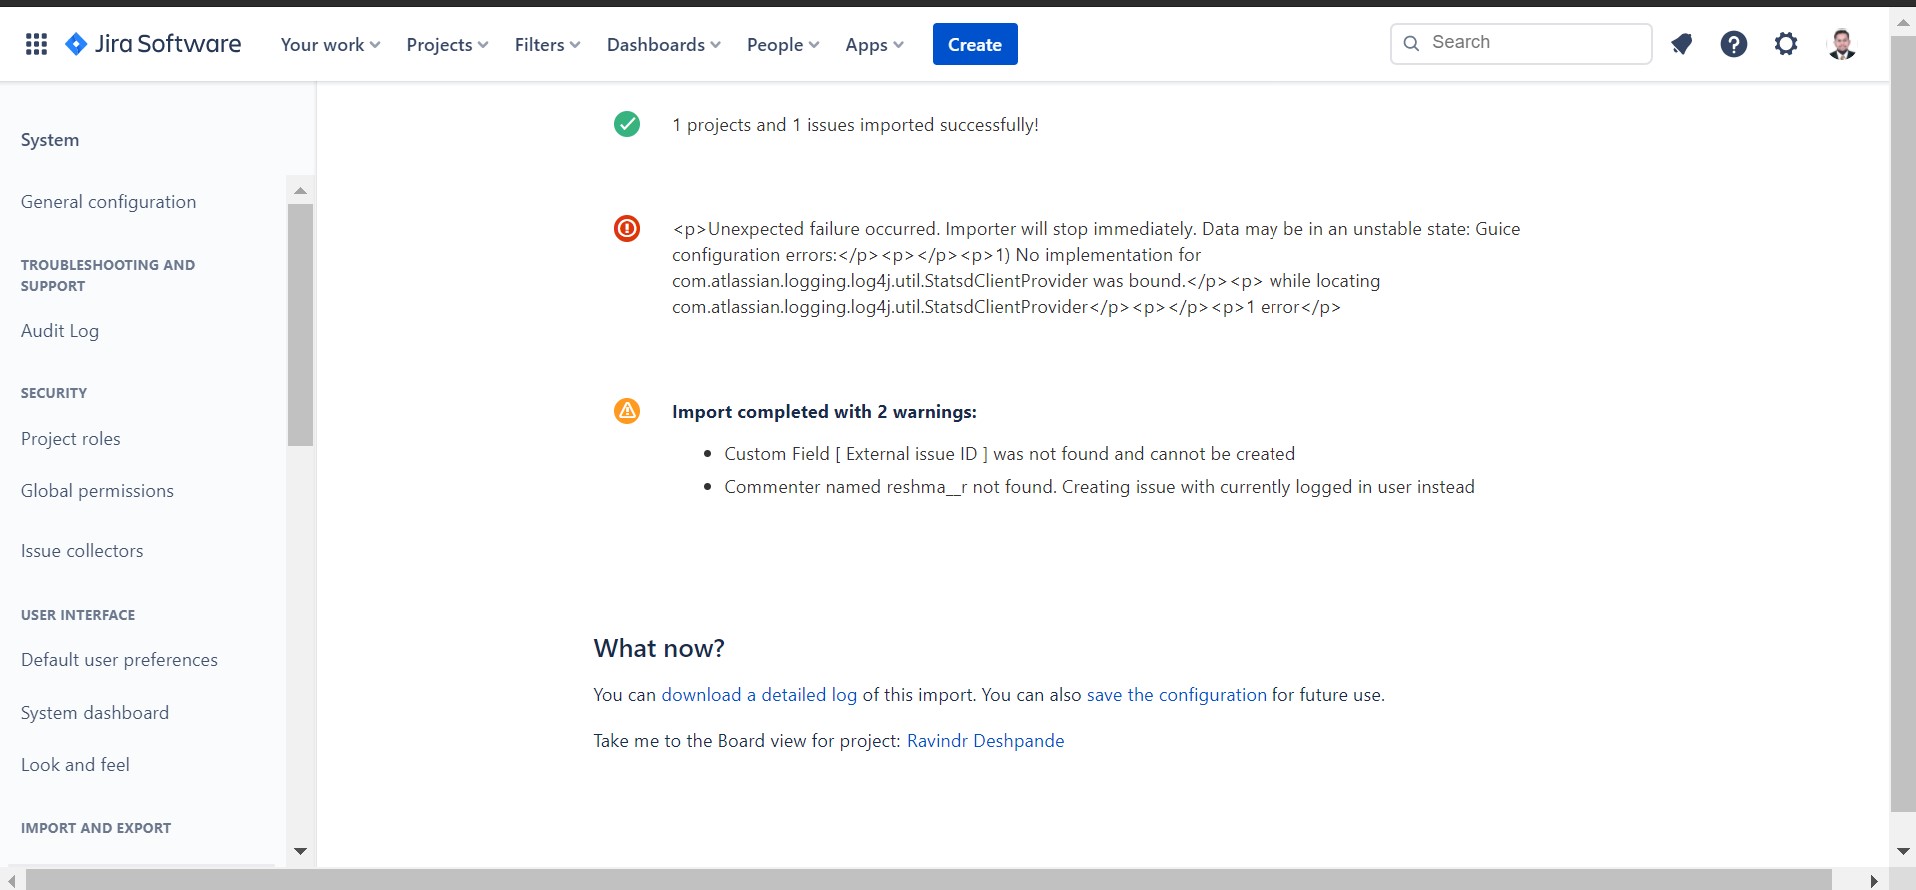The height and width of the screenshot is (890, 1916).
Task: Click the sidebar scroll down arrow
Action: pyautogui.click(x=300, y=851)
